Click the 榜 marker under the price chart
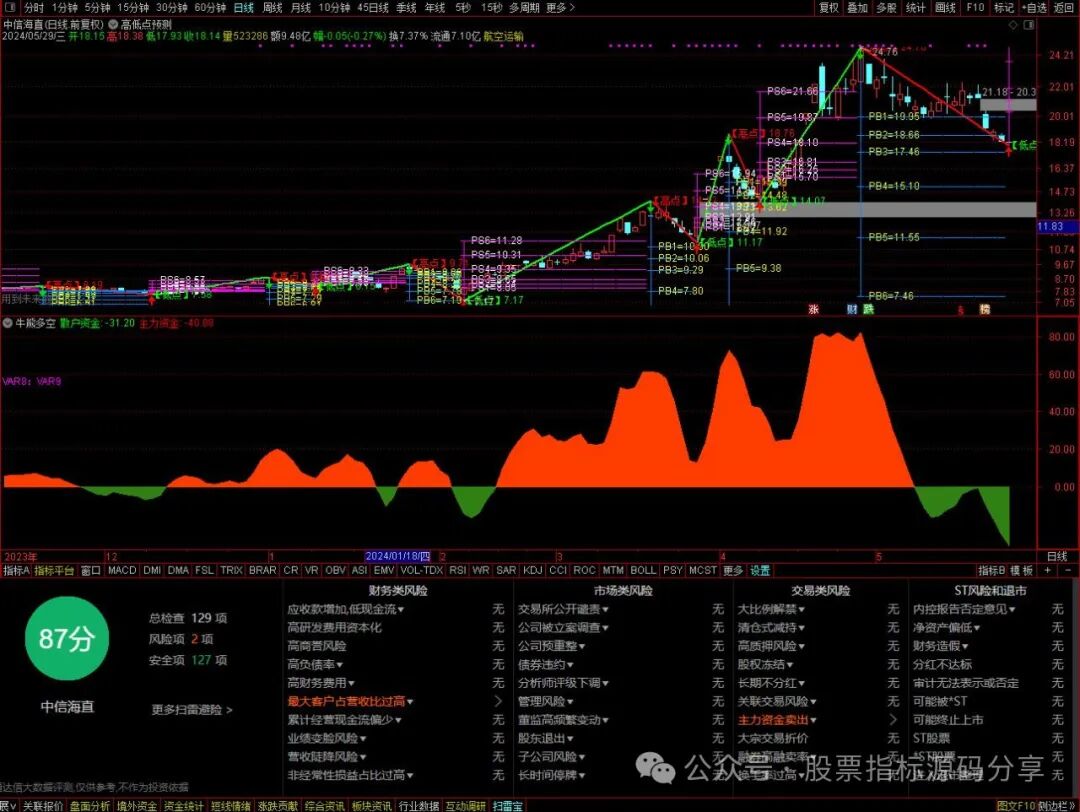The width and height of the screenshot is (1080, 812). (985, 309)
